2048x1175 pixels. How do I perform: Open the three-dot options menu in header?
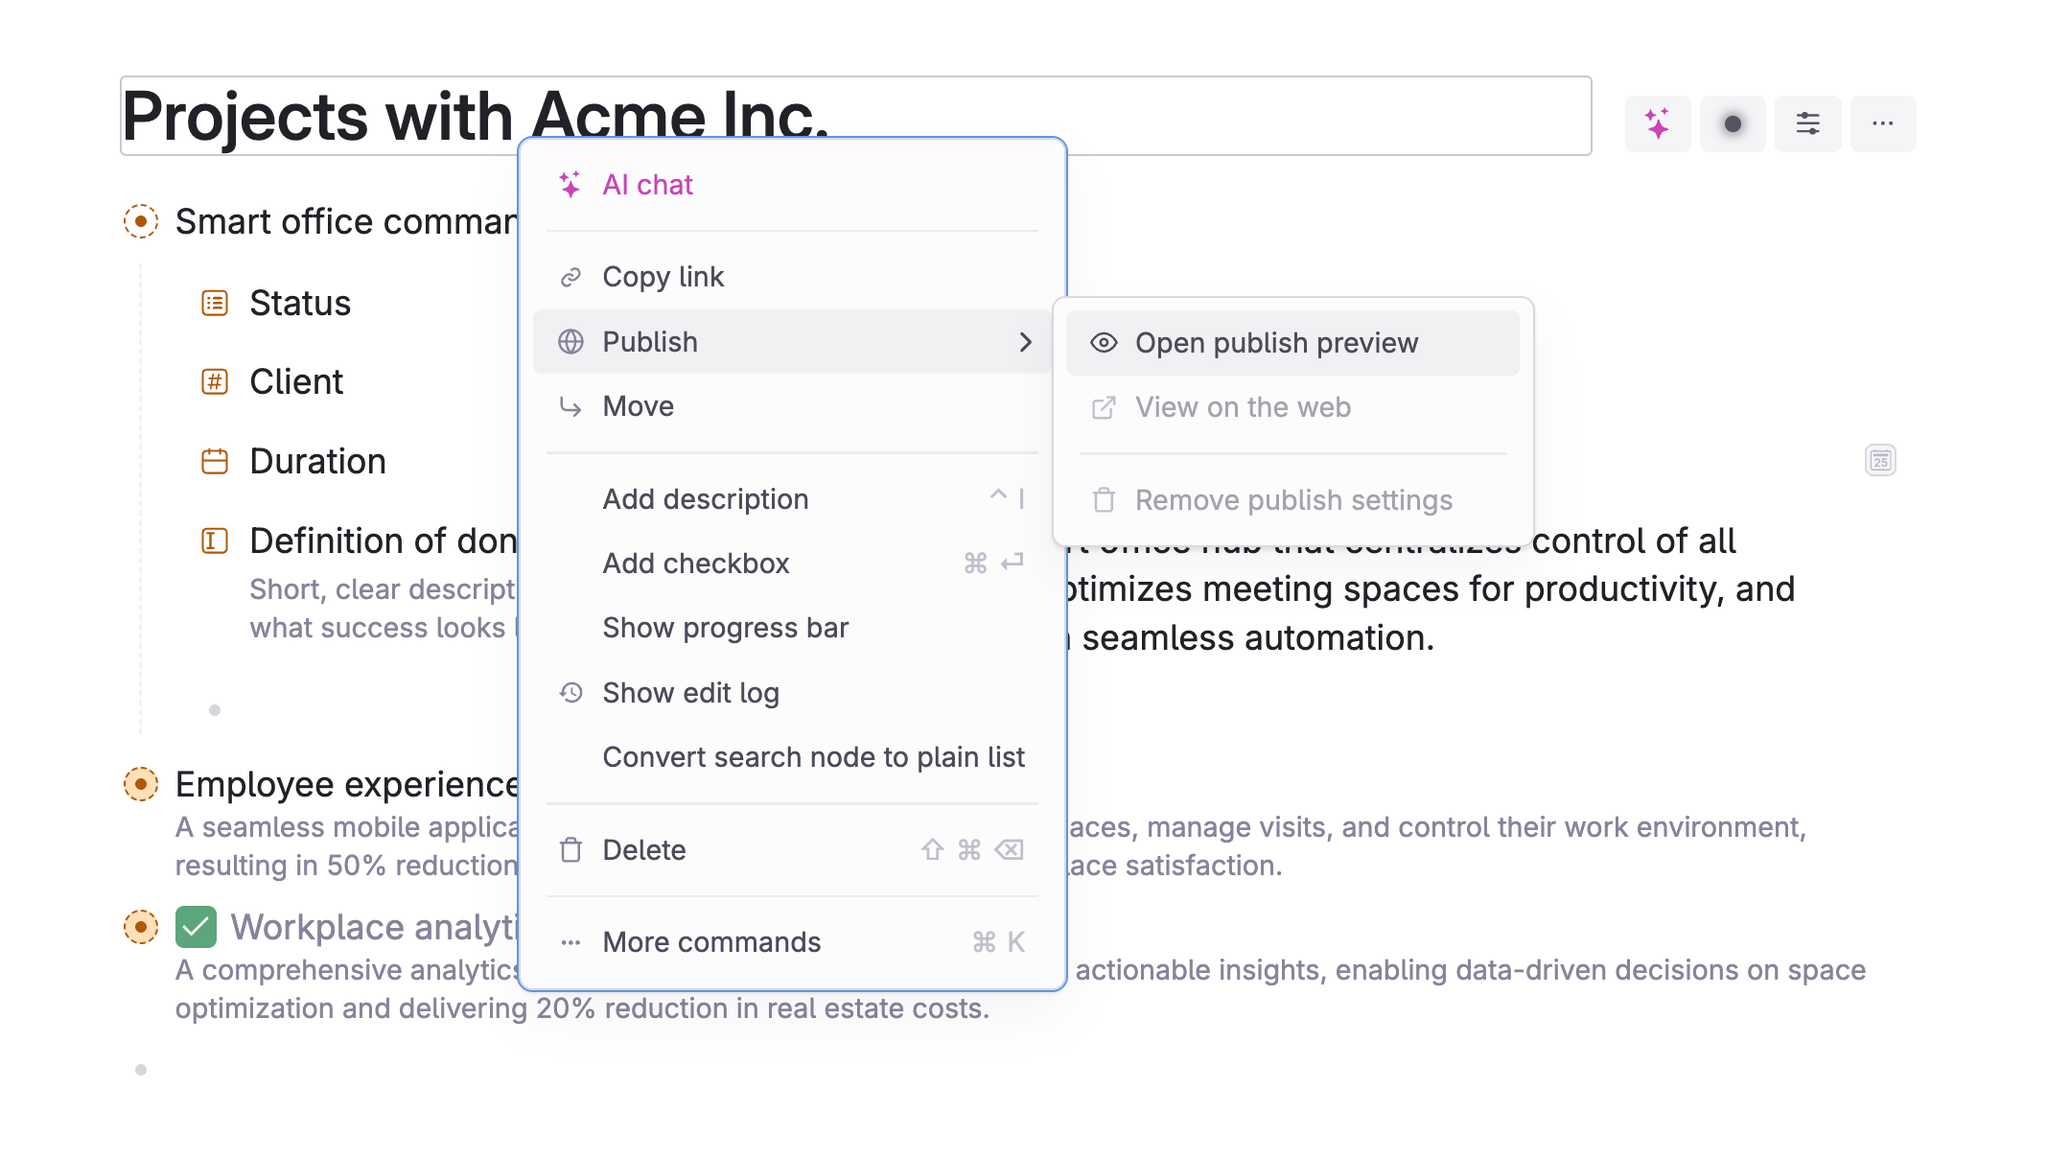[1883, 124]
